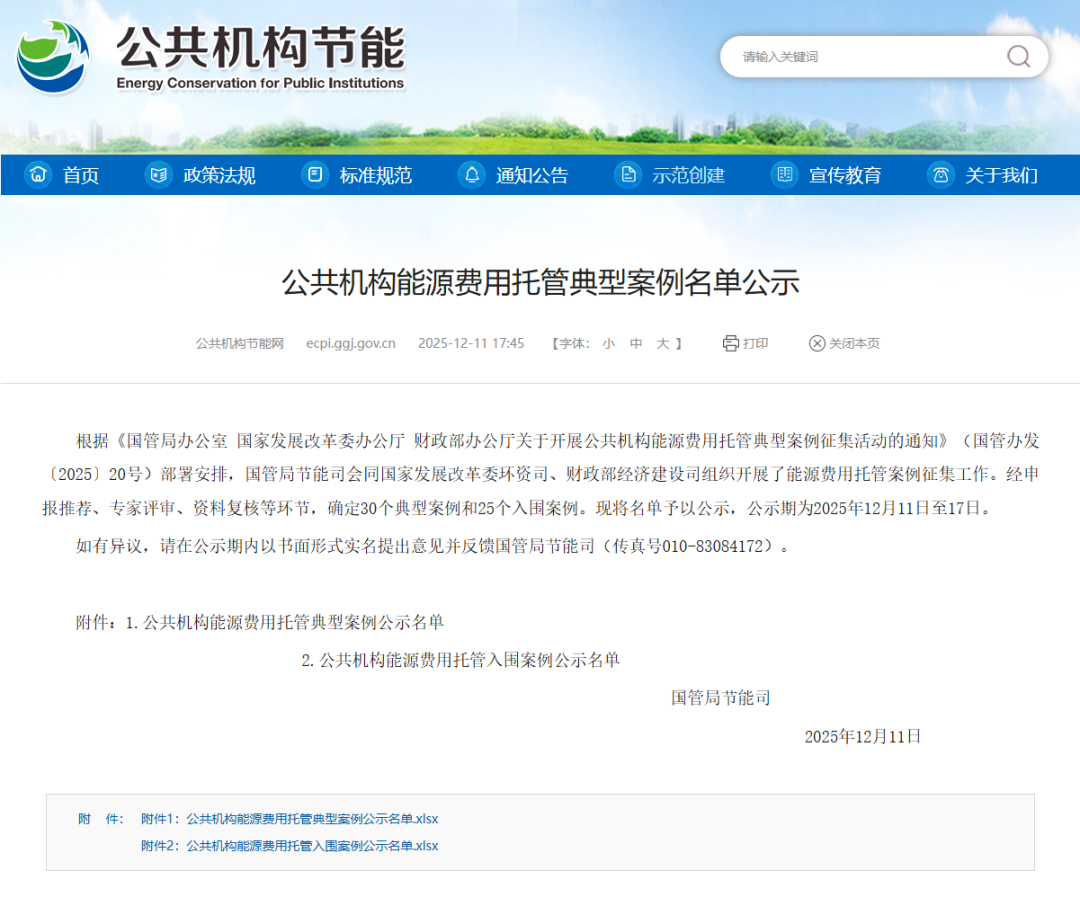Click the 标准规范 document icon
The height and width of the screenshot is (924, 1080).
pos(314,174)
